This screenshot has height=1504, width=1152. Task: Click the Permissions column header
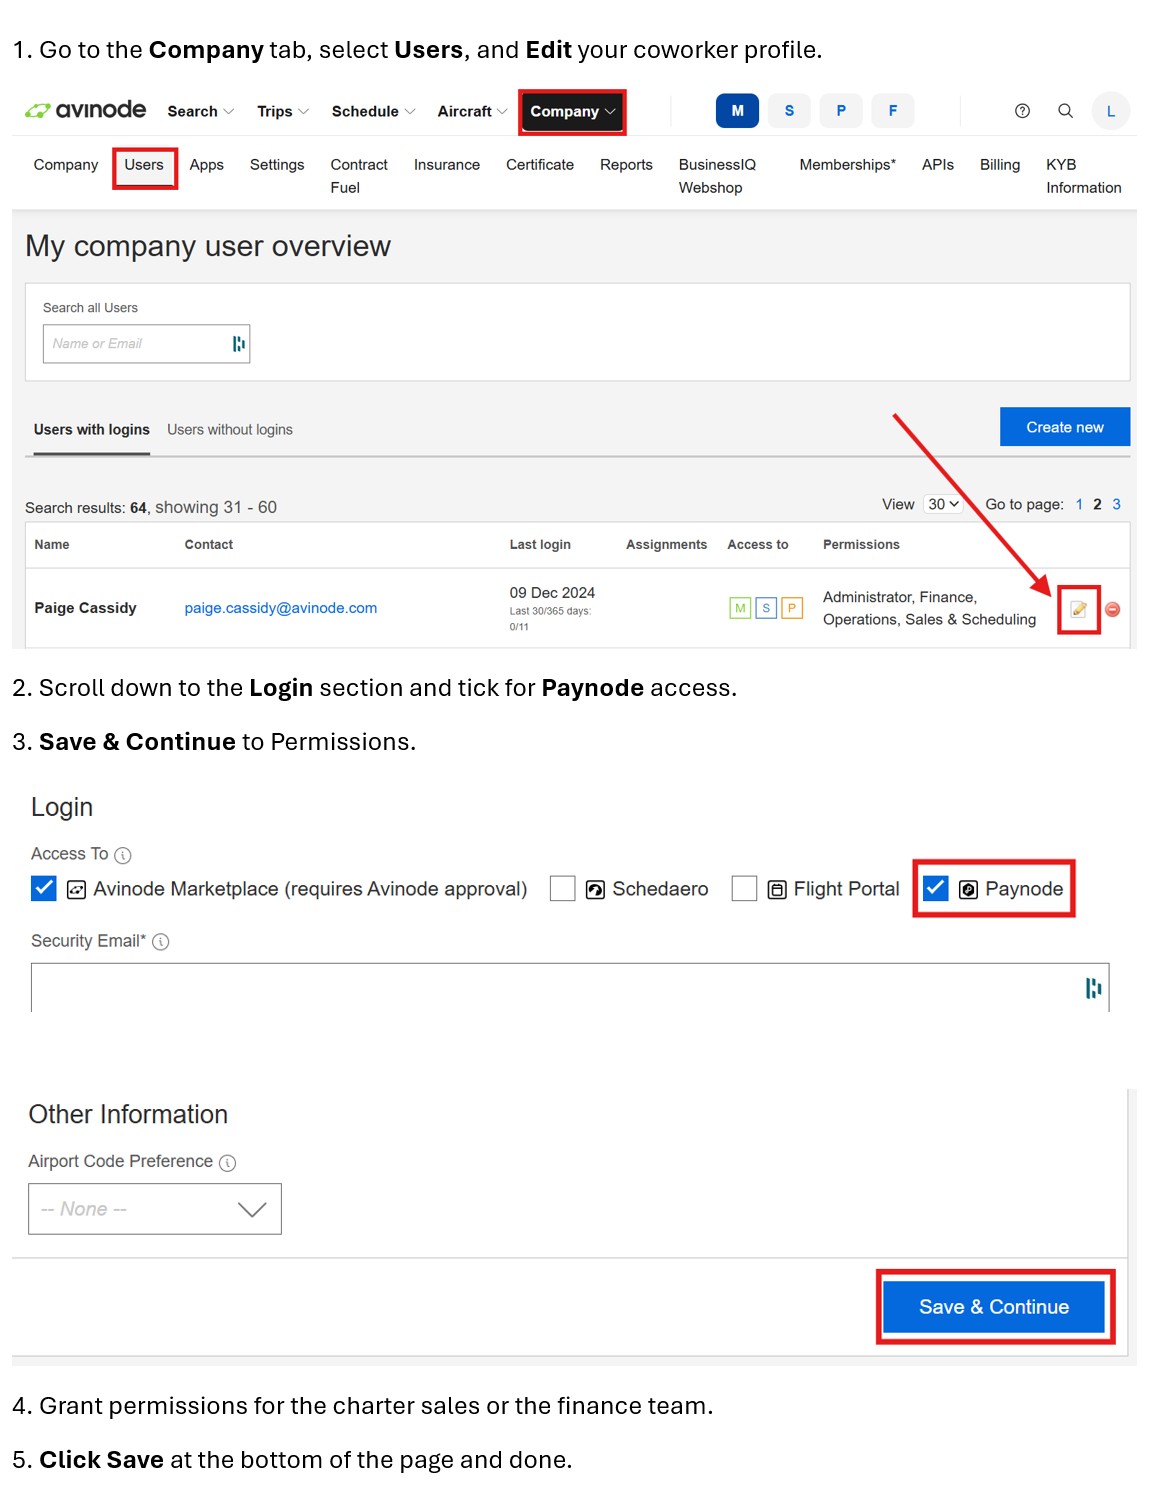tap(861, 545)
